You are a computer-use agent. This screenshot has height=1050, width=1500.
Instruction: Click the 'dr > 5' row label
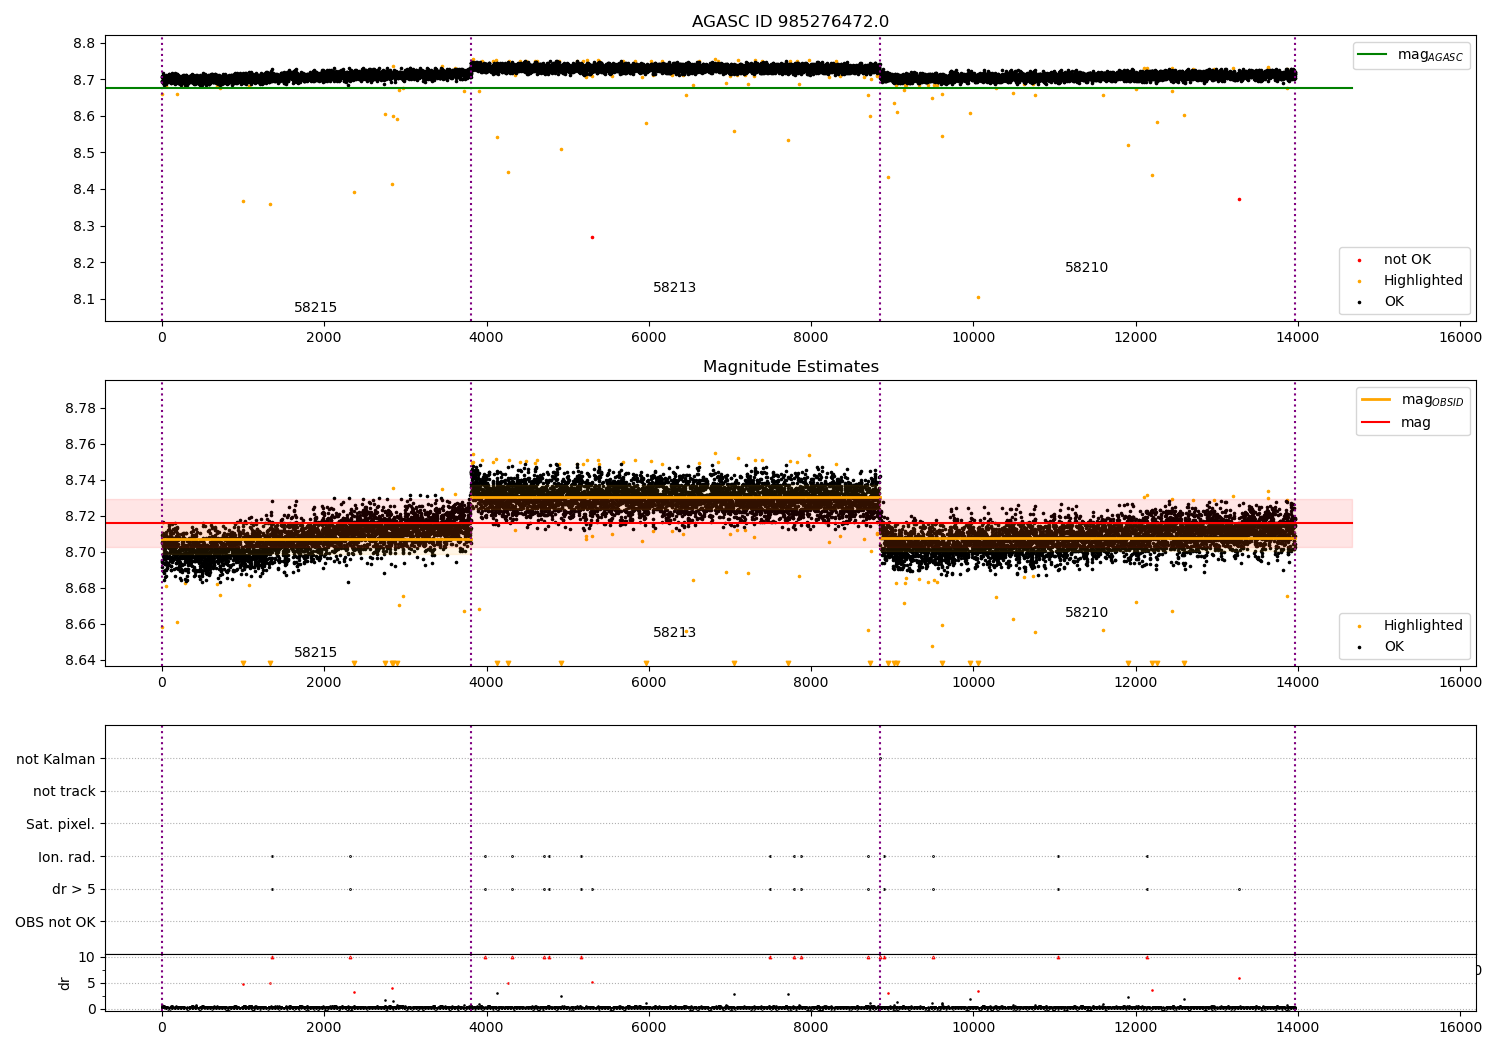click(74, 889)
